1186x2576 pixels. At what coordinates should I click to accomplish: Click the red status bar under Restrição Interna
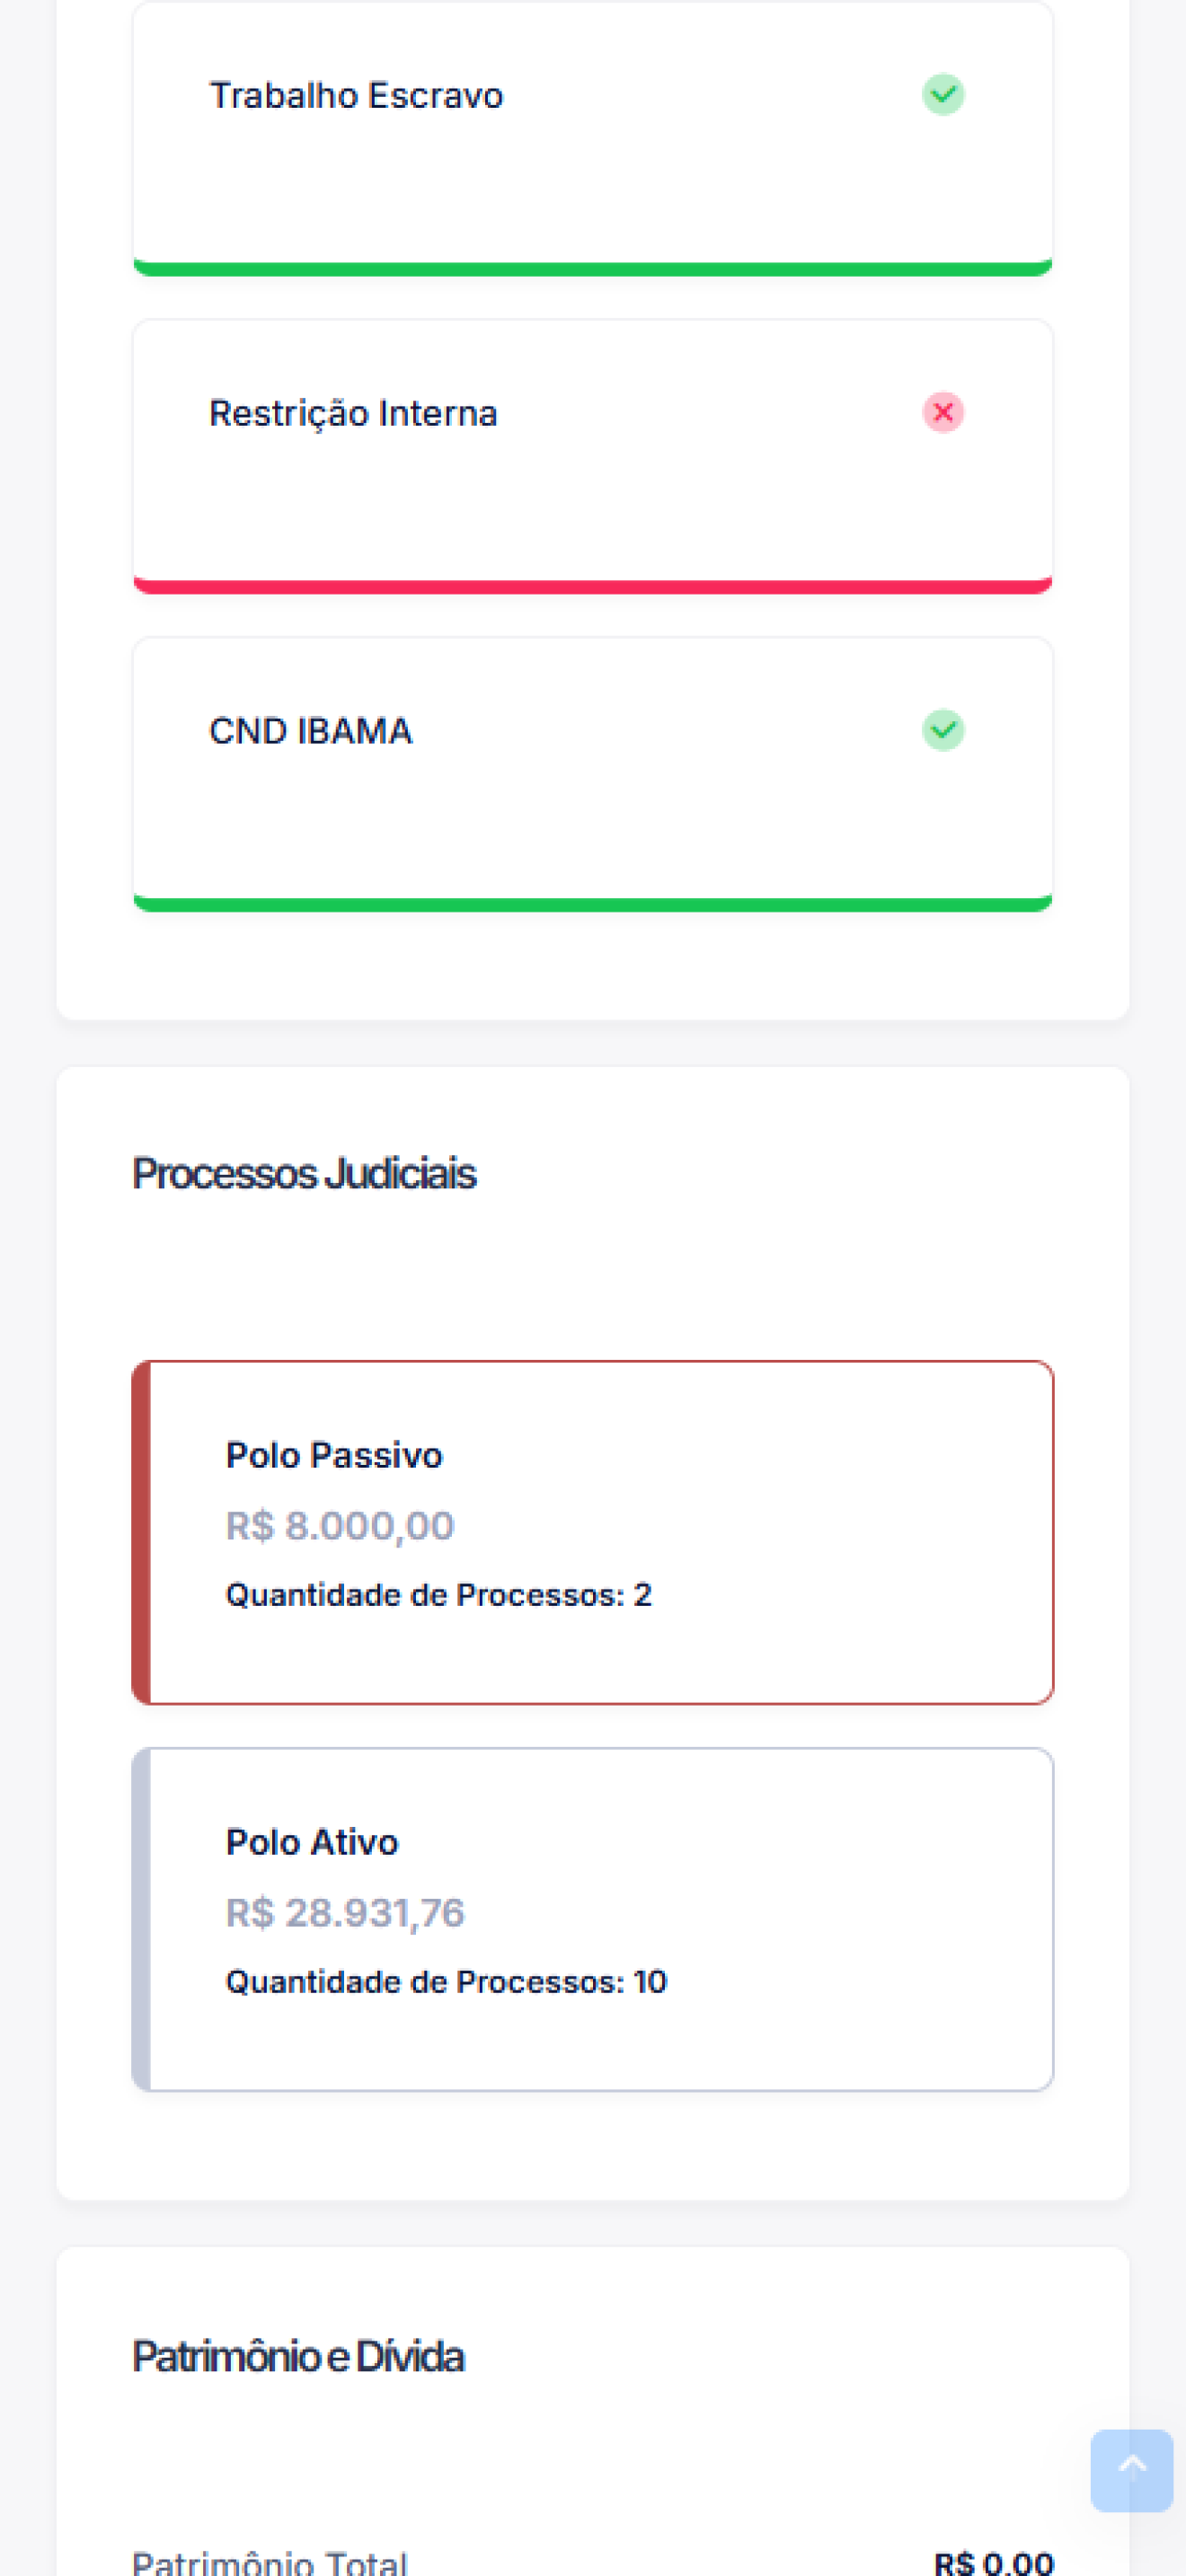593,586
